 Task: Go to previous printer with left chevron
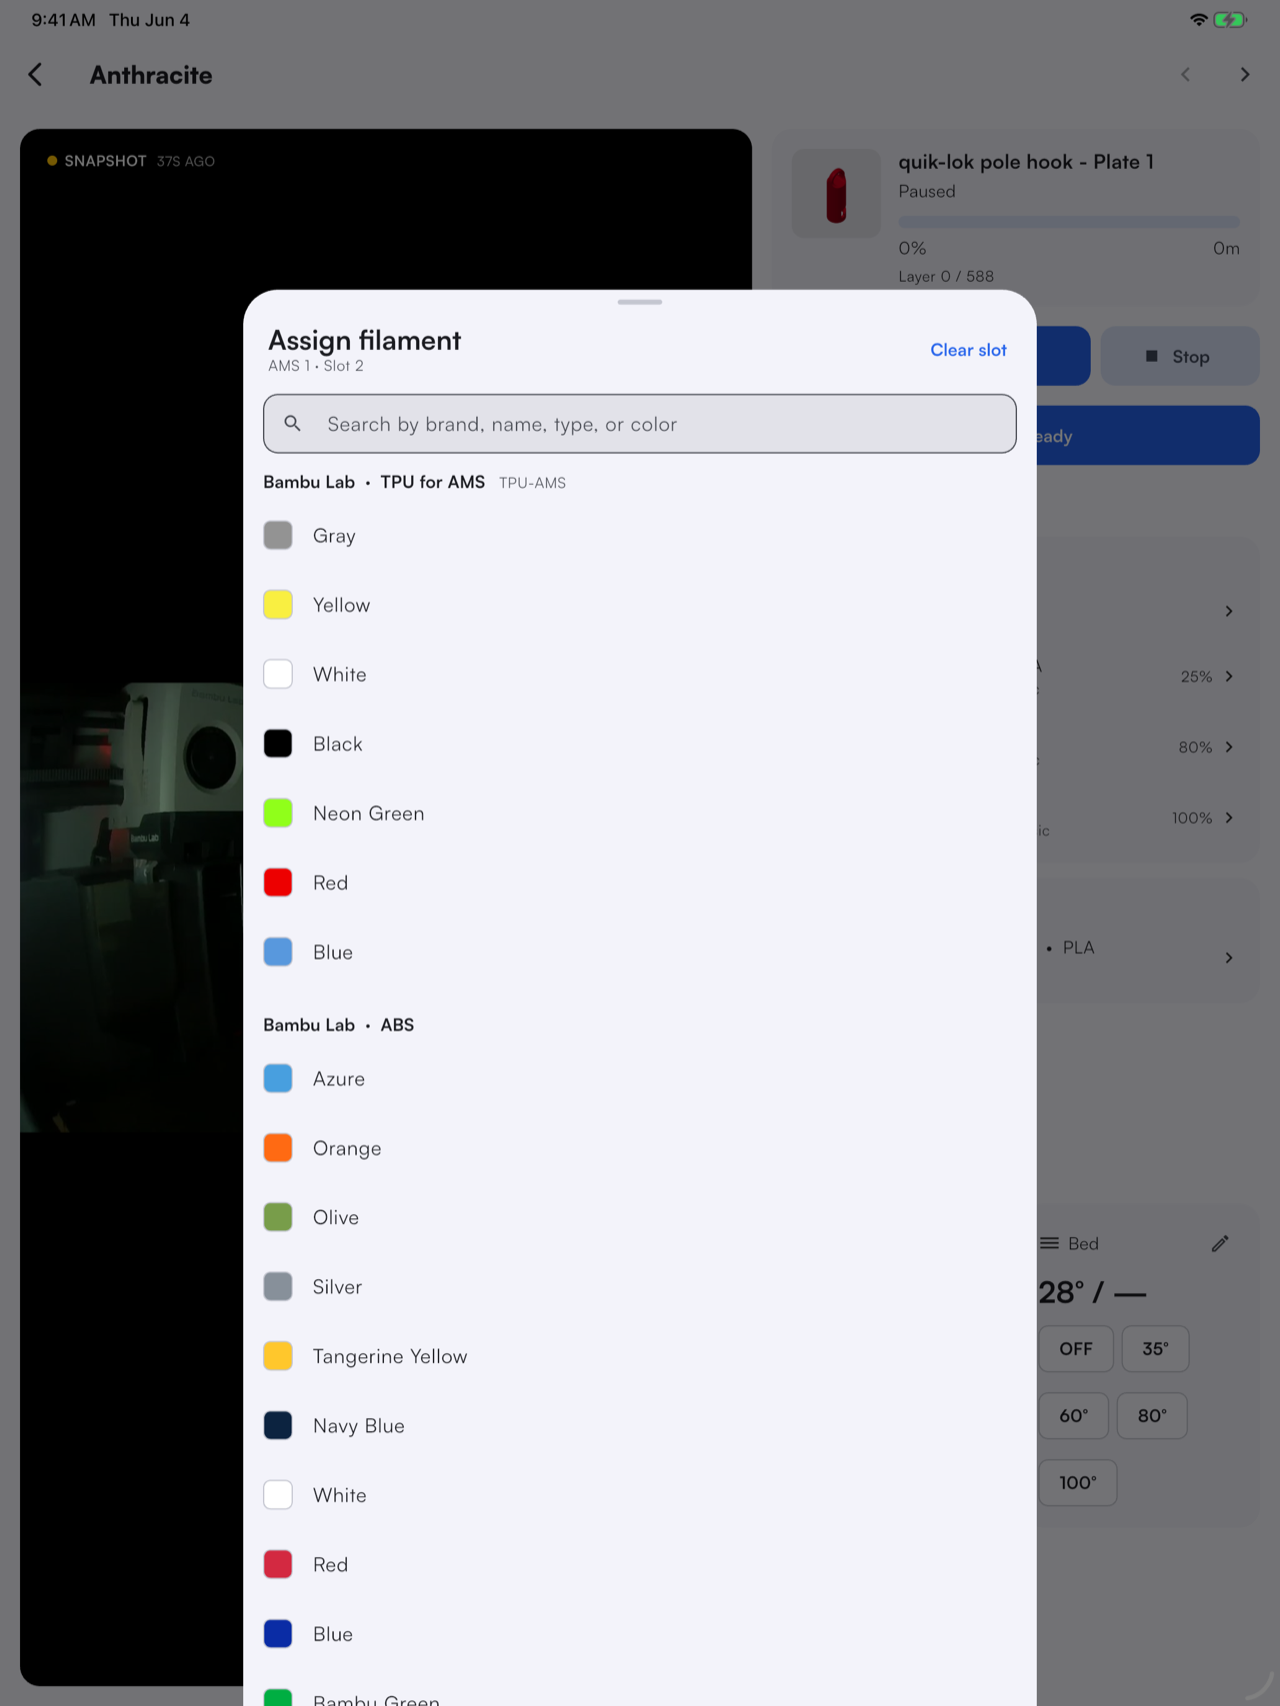click(x=1186, y=75)
